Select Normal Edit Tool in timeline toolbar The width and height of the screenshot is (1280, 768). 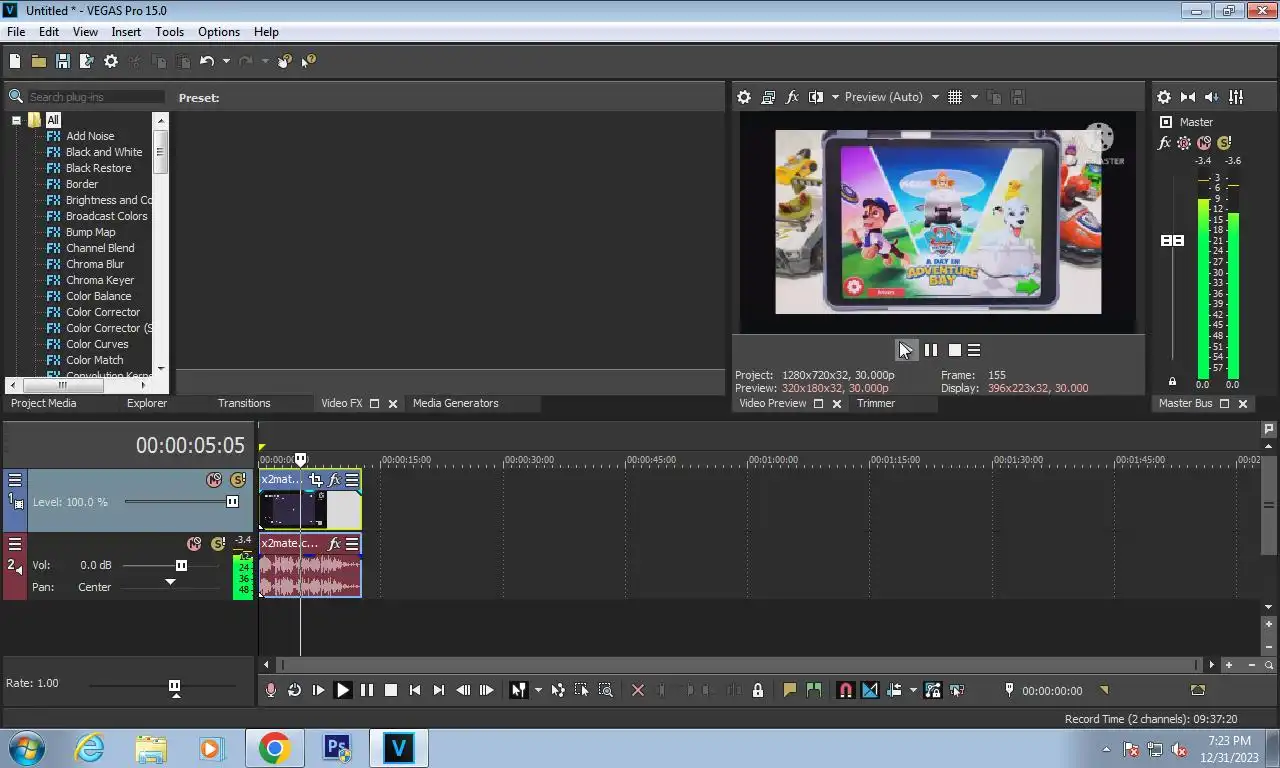(518, 690)
